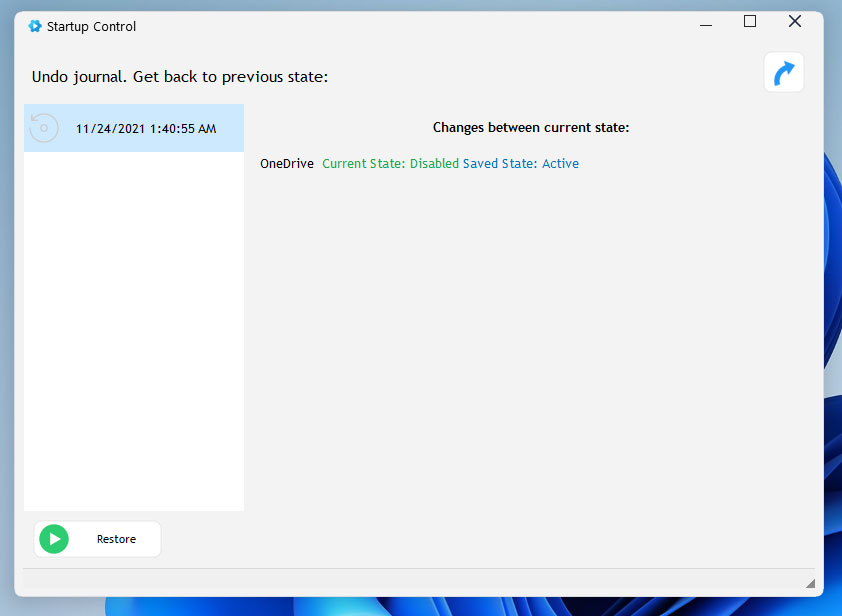
Task: Click the green play icon beside Restore
Action: (53, 539)
